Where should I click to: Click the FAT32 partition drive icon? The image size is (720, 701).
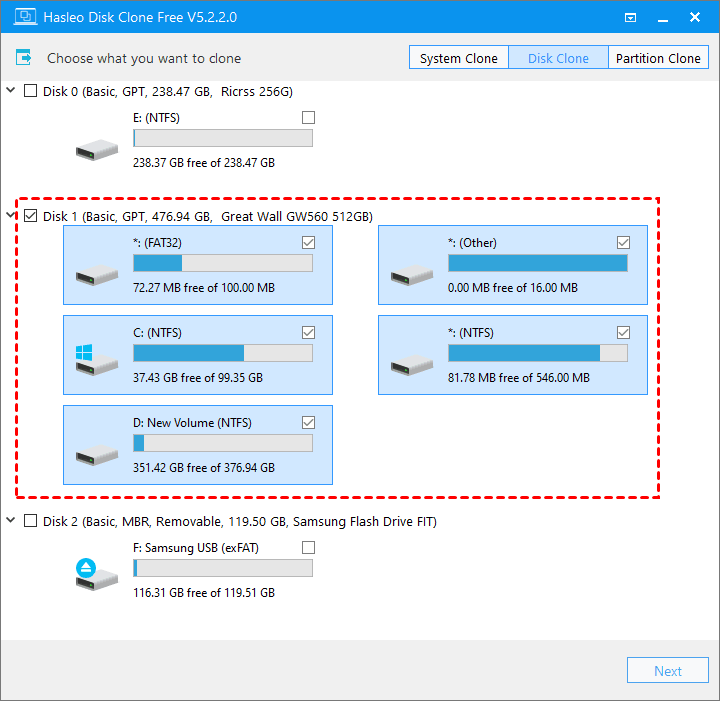point(96,275)
